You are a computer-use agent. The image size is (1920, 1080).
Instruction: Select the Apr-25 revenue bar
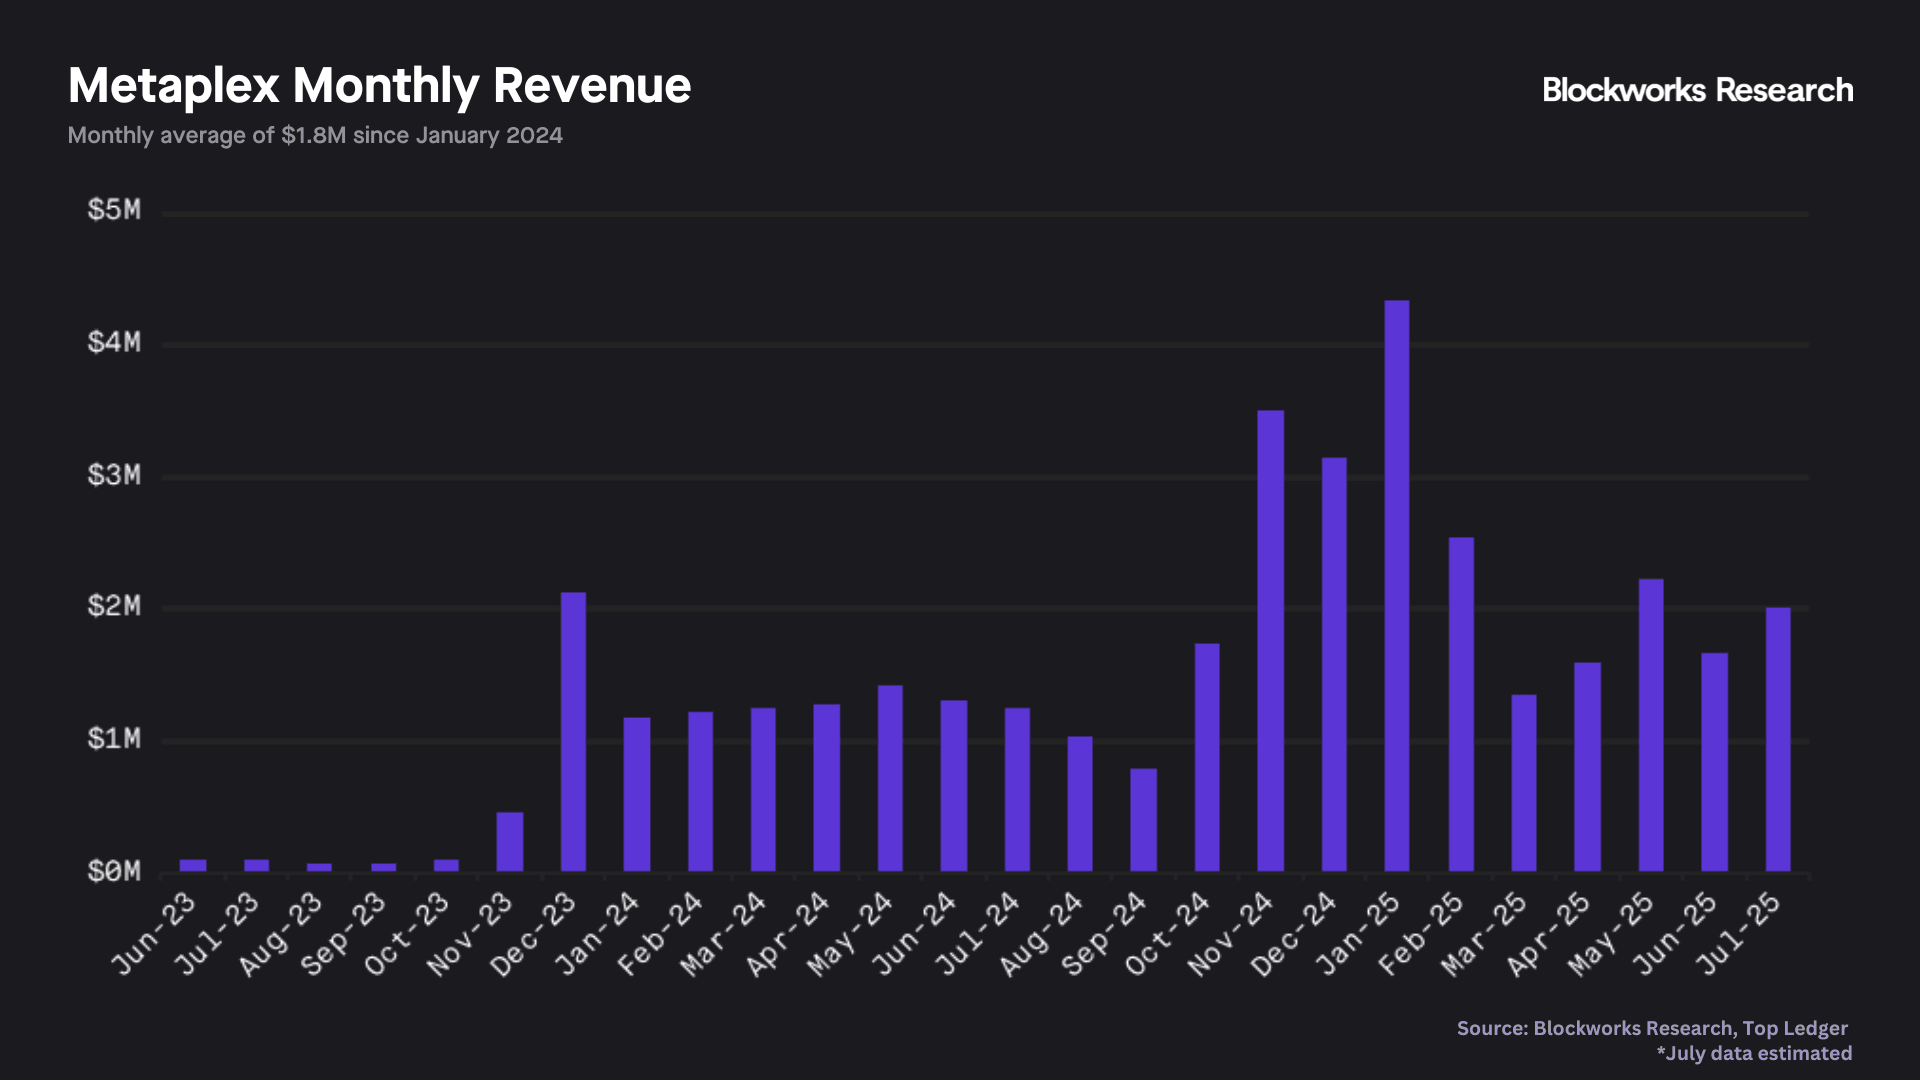click(1588, 767)
